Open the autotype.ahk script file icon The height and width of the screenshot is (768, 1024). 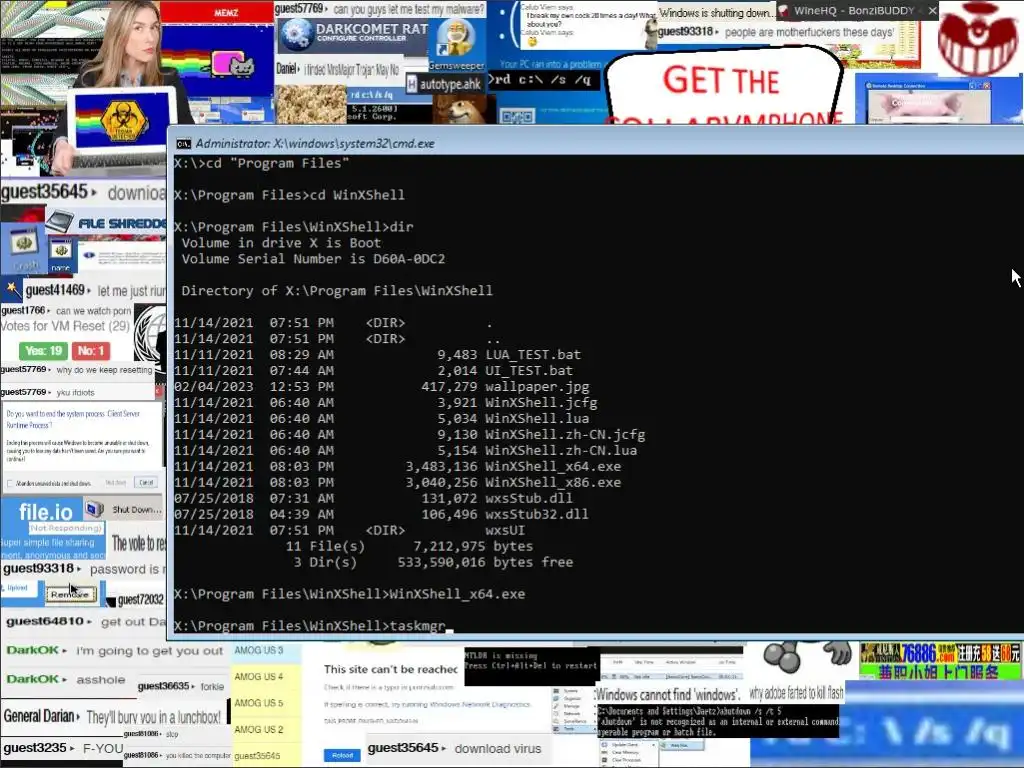pos(411,84)
